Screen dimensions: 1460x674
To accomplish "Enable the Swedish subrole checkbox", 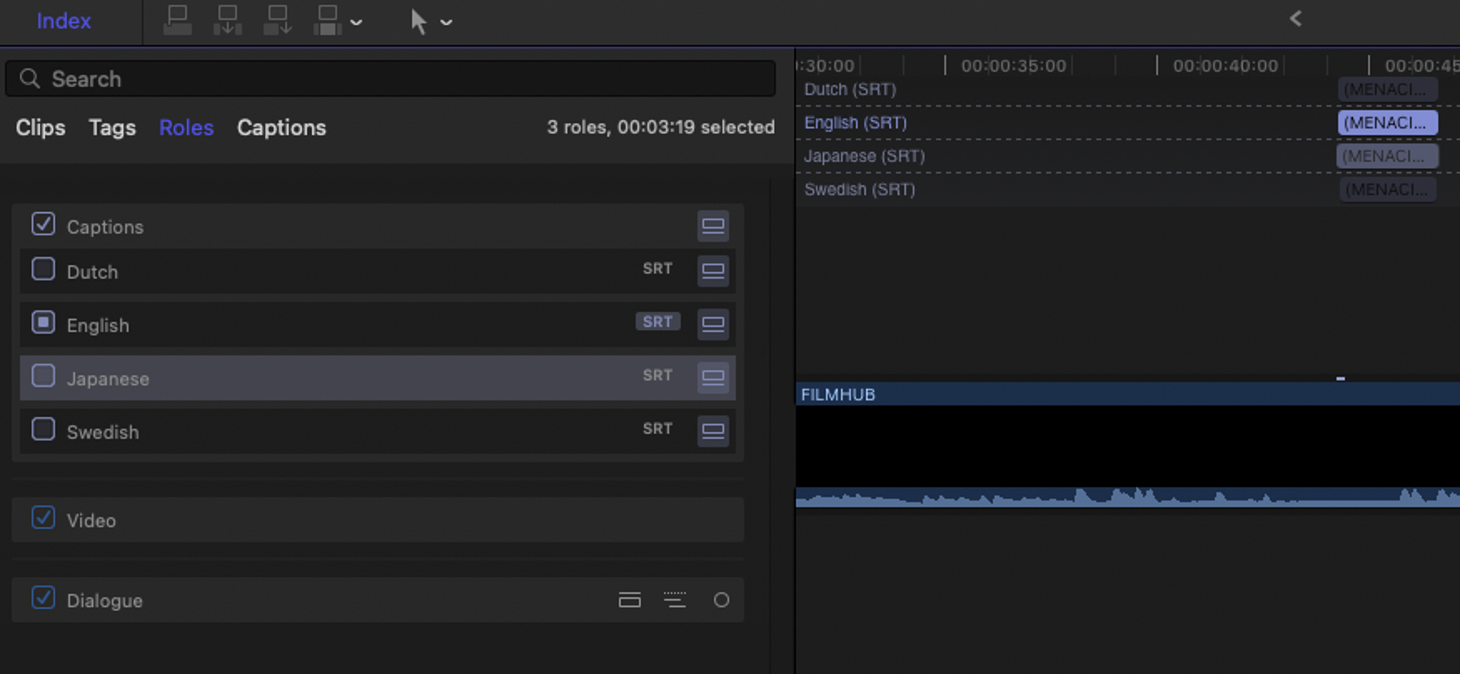I will click(43, 429).
